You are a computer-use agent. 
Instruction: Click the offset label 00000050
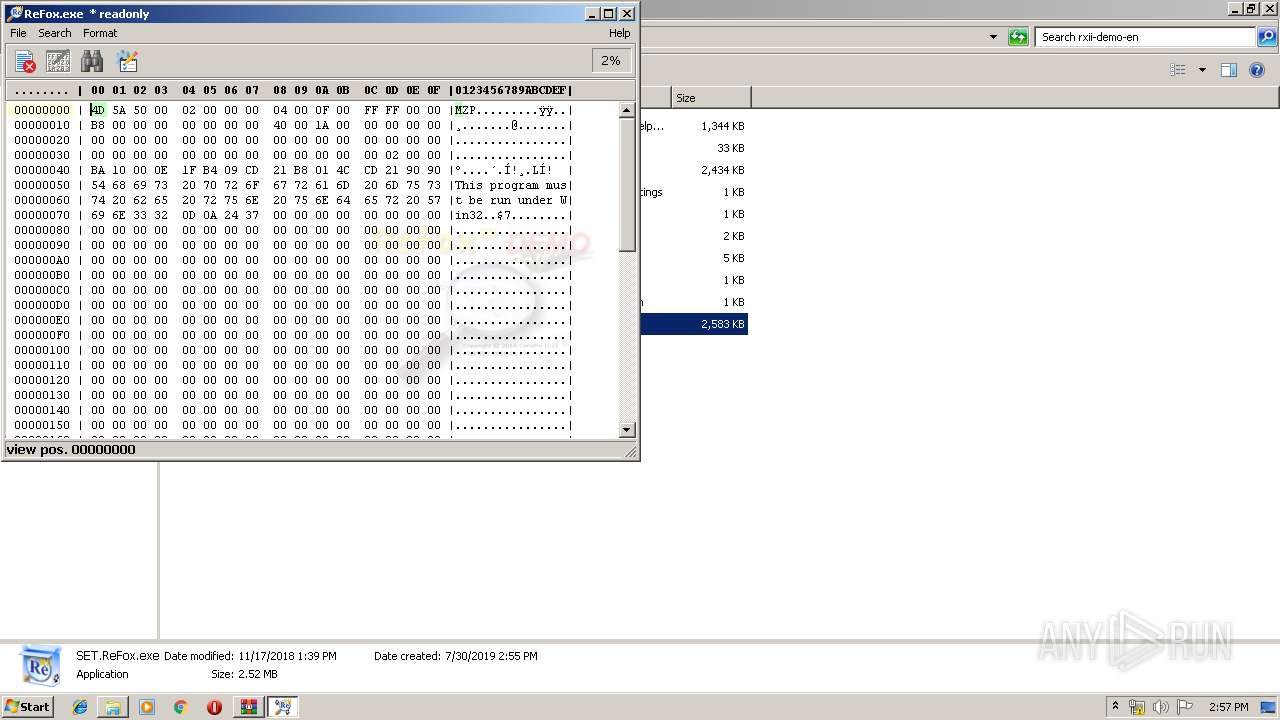coord(42,185)
